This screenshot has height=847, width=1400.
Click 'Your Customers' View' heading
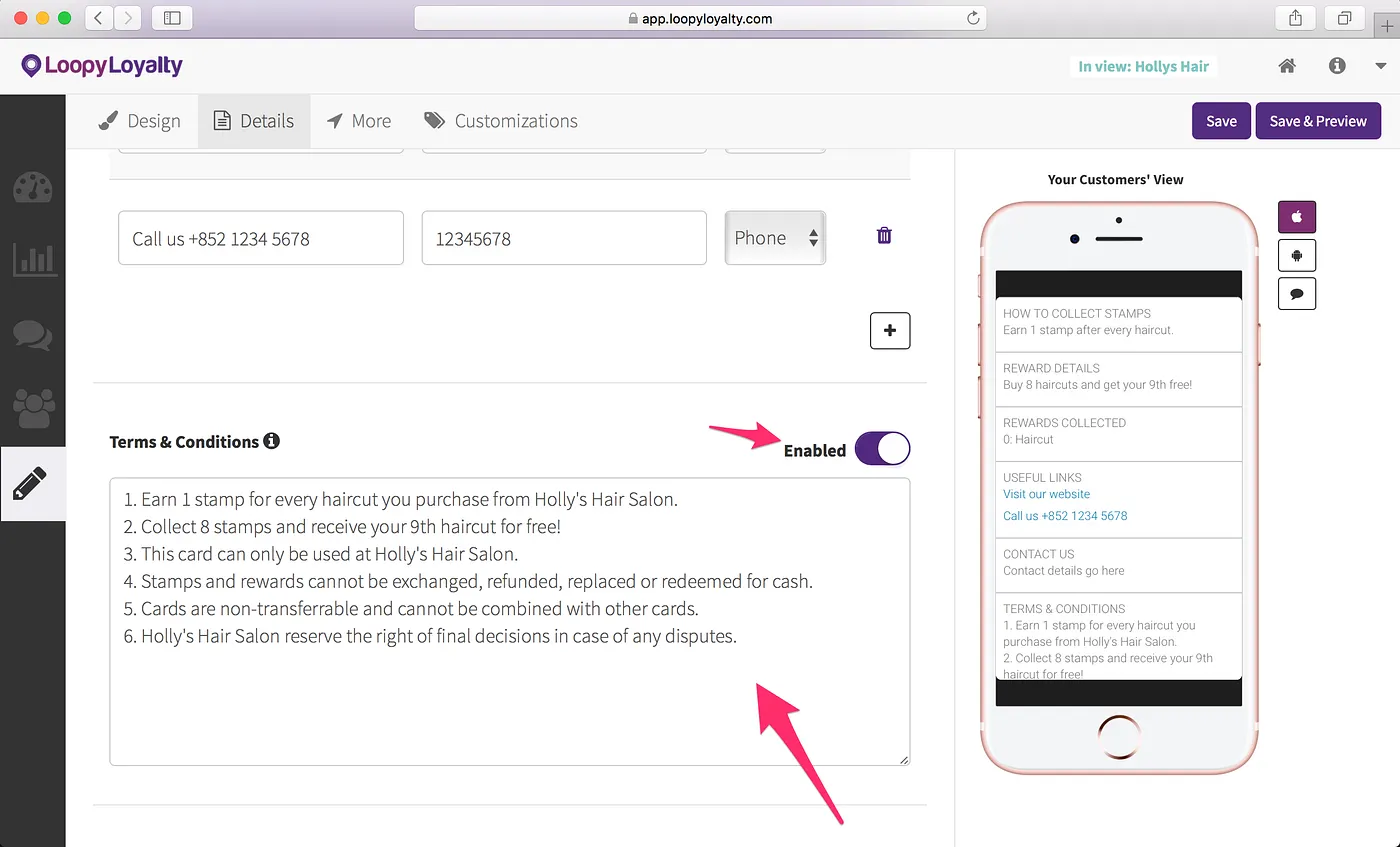pos(1115,180)
